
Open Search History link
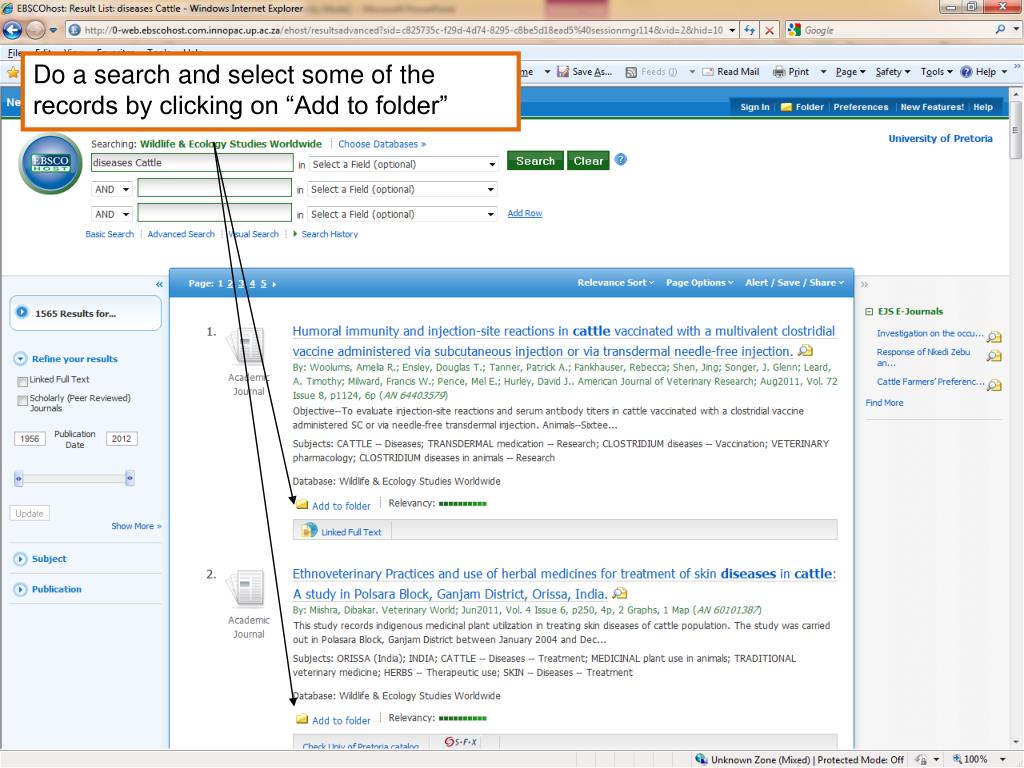(x=330, y=234)
